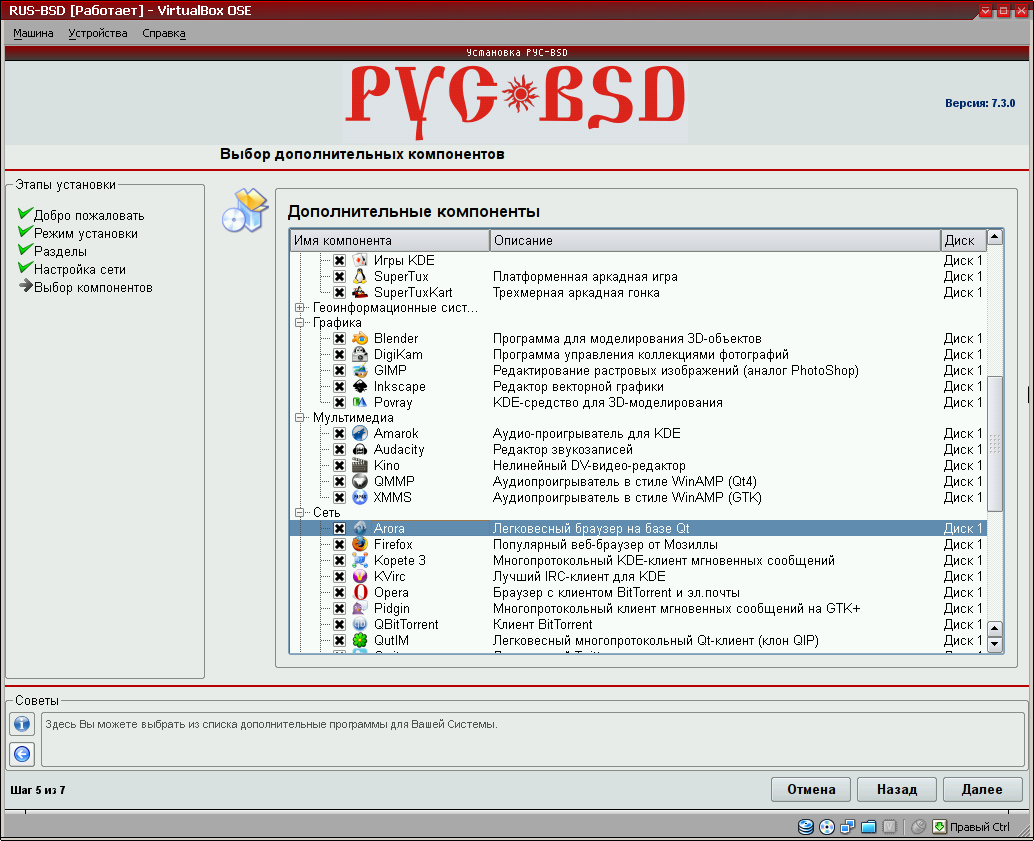The width and height of the screenshot is (1034, 841).
Task: Click the component list vertical scrollbar thumb
Action: pyautogui.click(x=995, y=443)
